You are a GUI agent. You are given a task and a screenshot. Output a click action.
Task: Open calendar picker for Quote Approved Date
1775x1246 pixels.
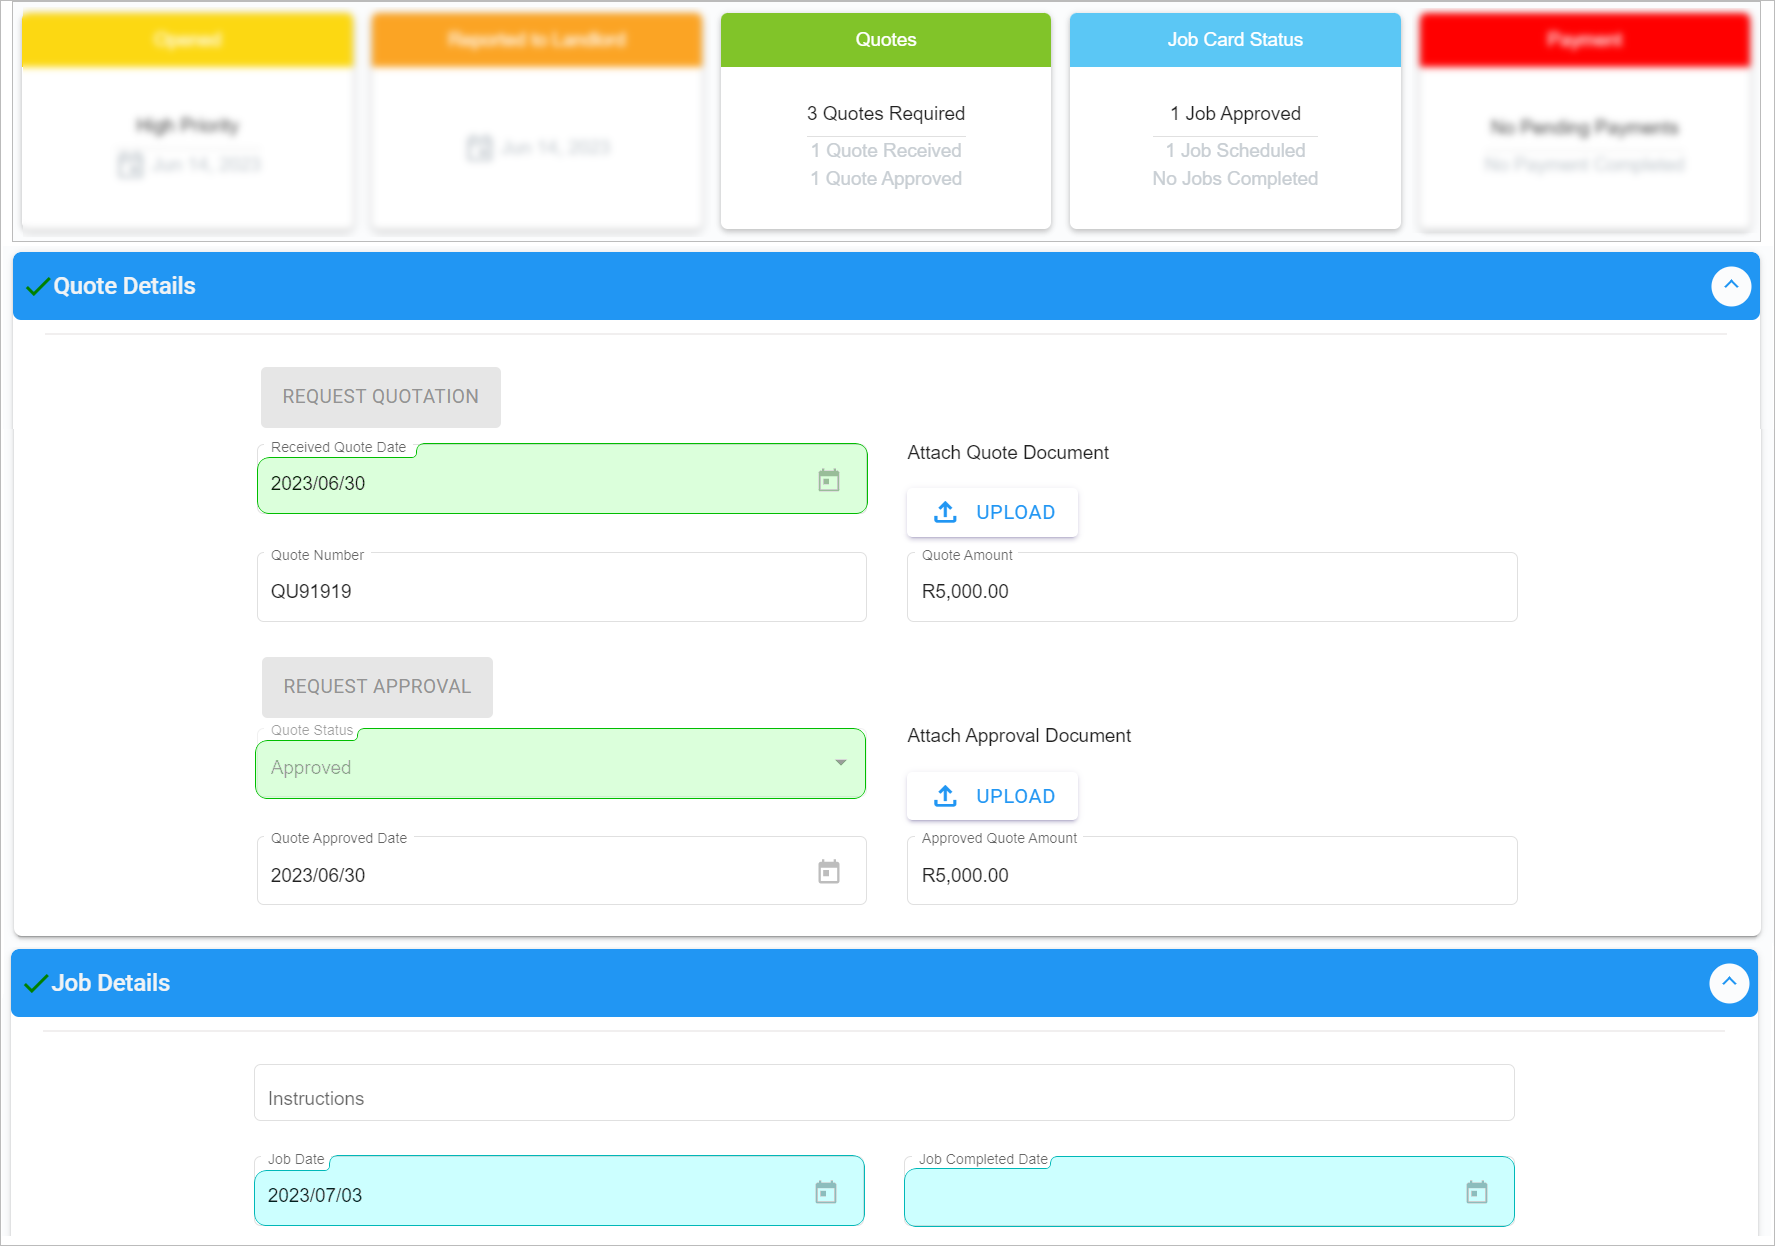(829, 871)
